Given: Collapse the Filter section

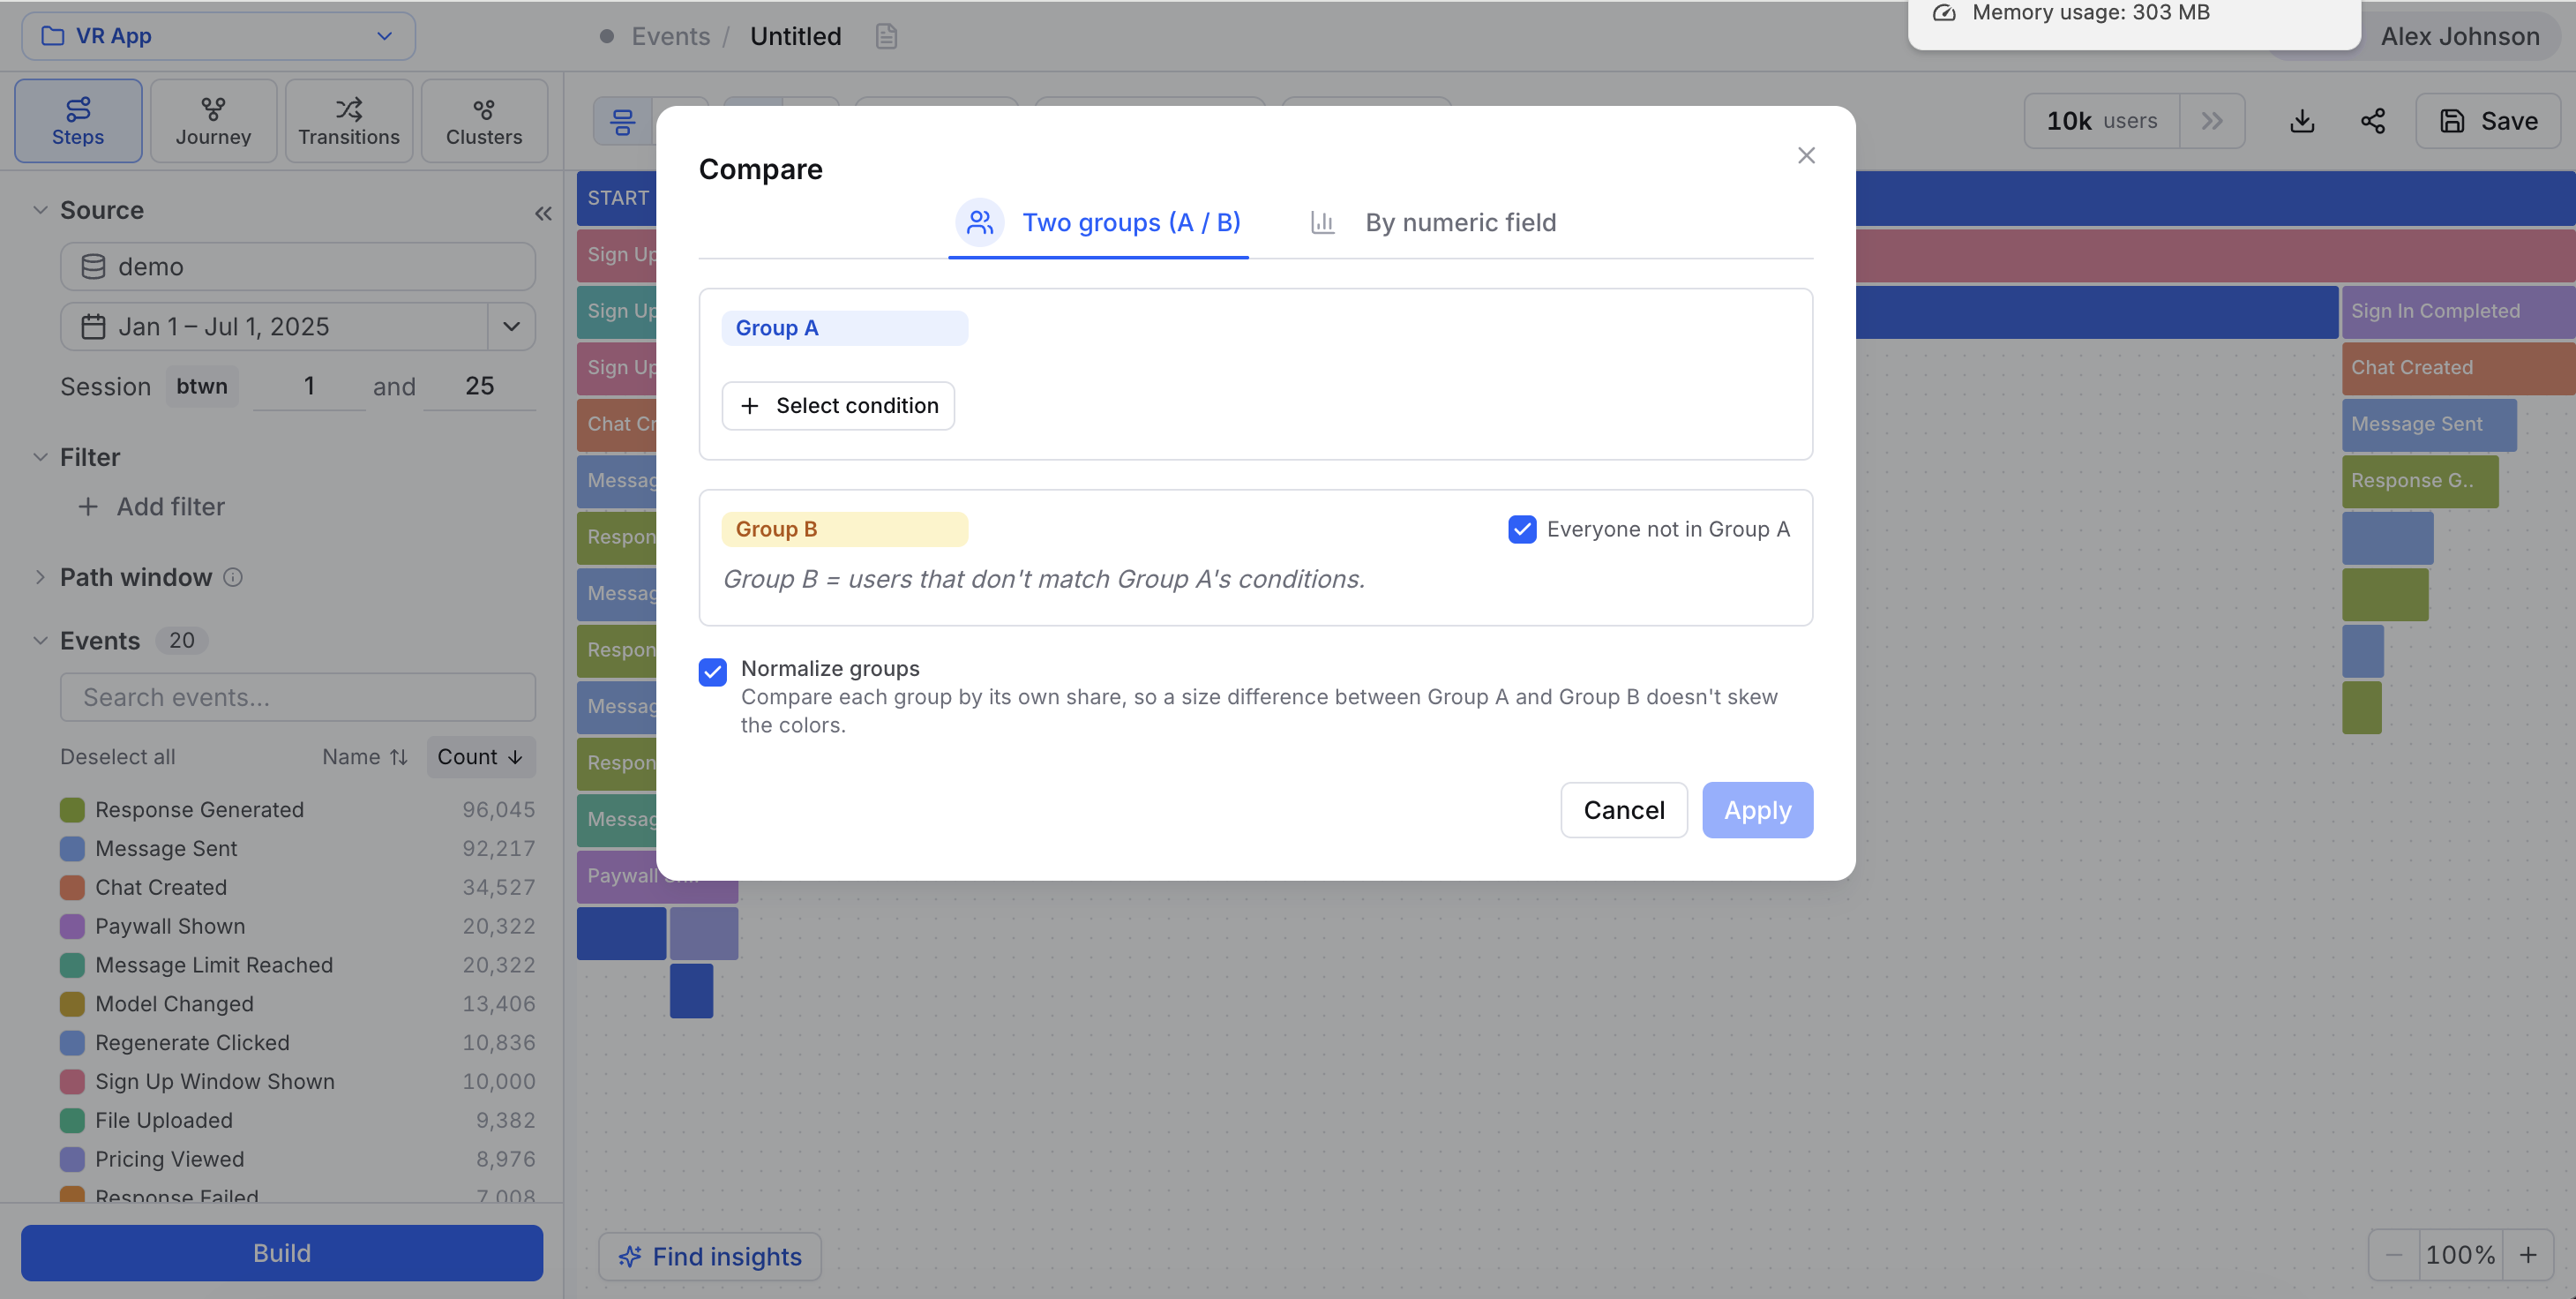Looking at the screenshot, I should (x=40, y=457).
